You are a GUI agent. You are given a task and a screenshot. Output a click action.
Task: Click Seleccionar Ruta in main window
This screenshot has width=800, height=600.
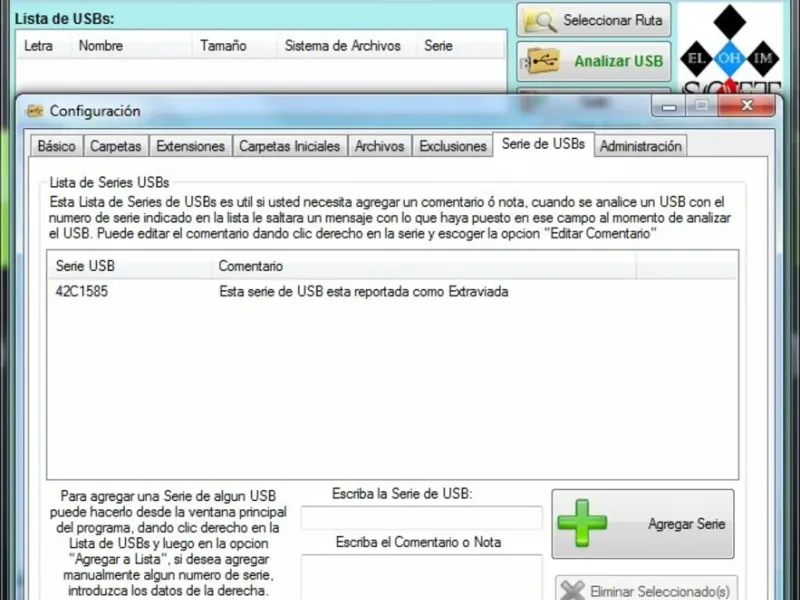tap(593, 20)
